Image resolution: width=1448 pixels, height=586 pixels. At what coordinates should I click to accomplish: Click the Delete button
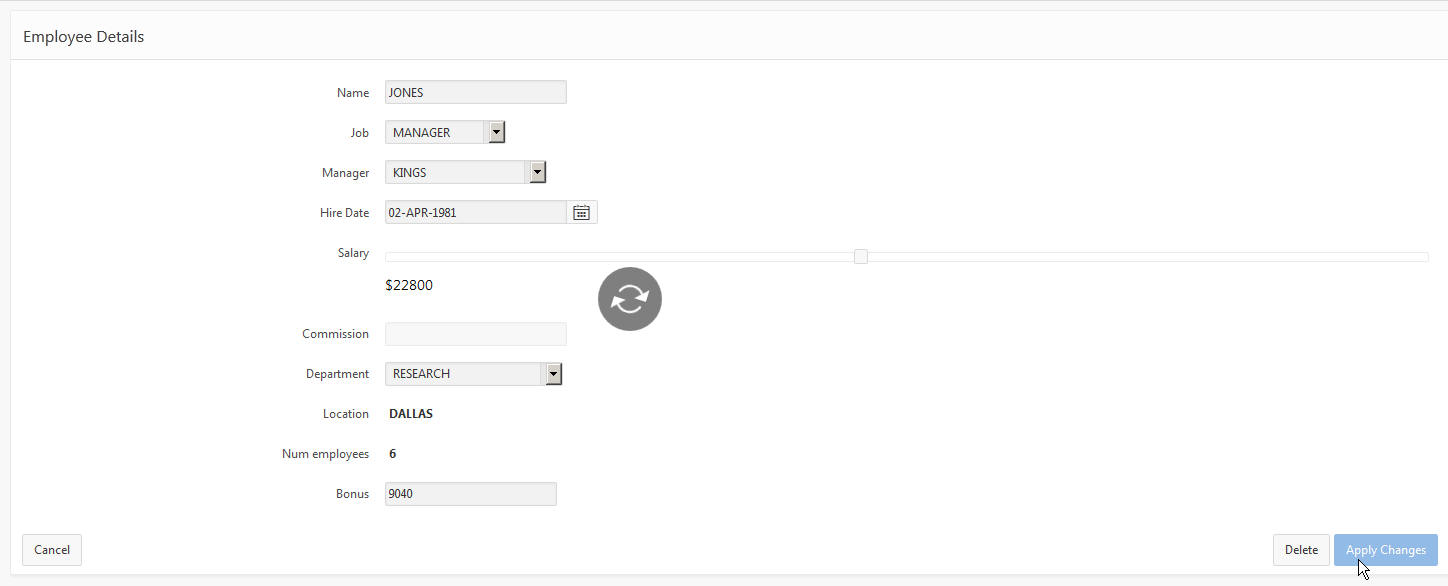click(x=1301, y=550)
